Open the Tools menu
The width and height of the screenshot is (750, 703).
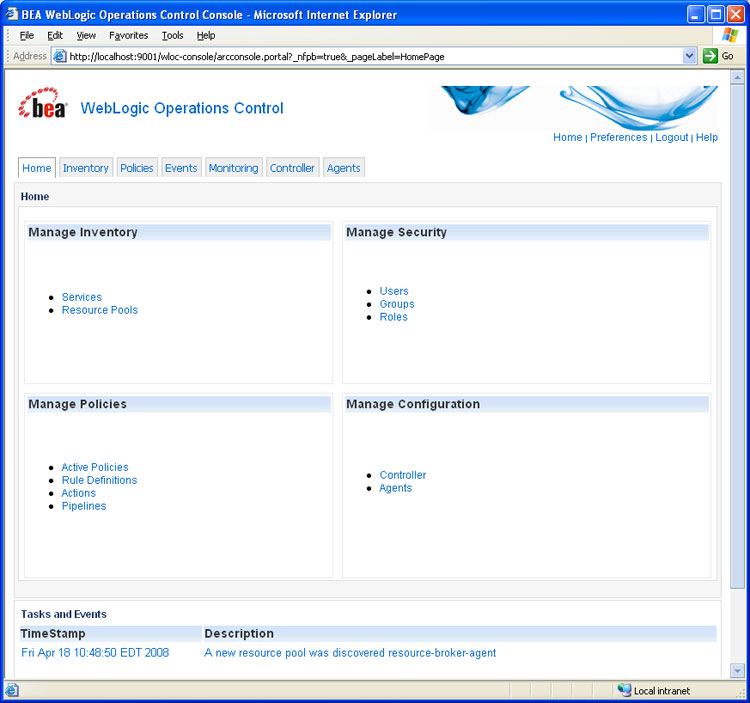[x=173, y=35]
